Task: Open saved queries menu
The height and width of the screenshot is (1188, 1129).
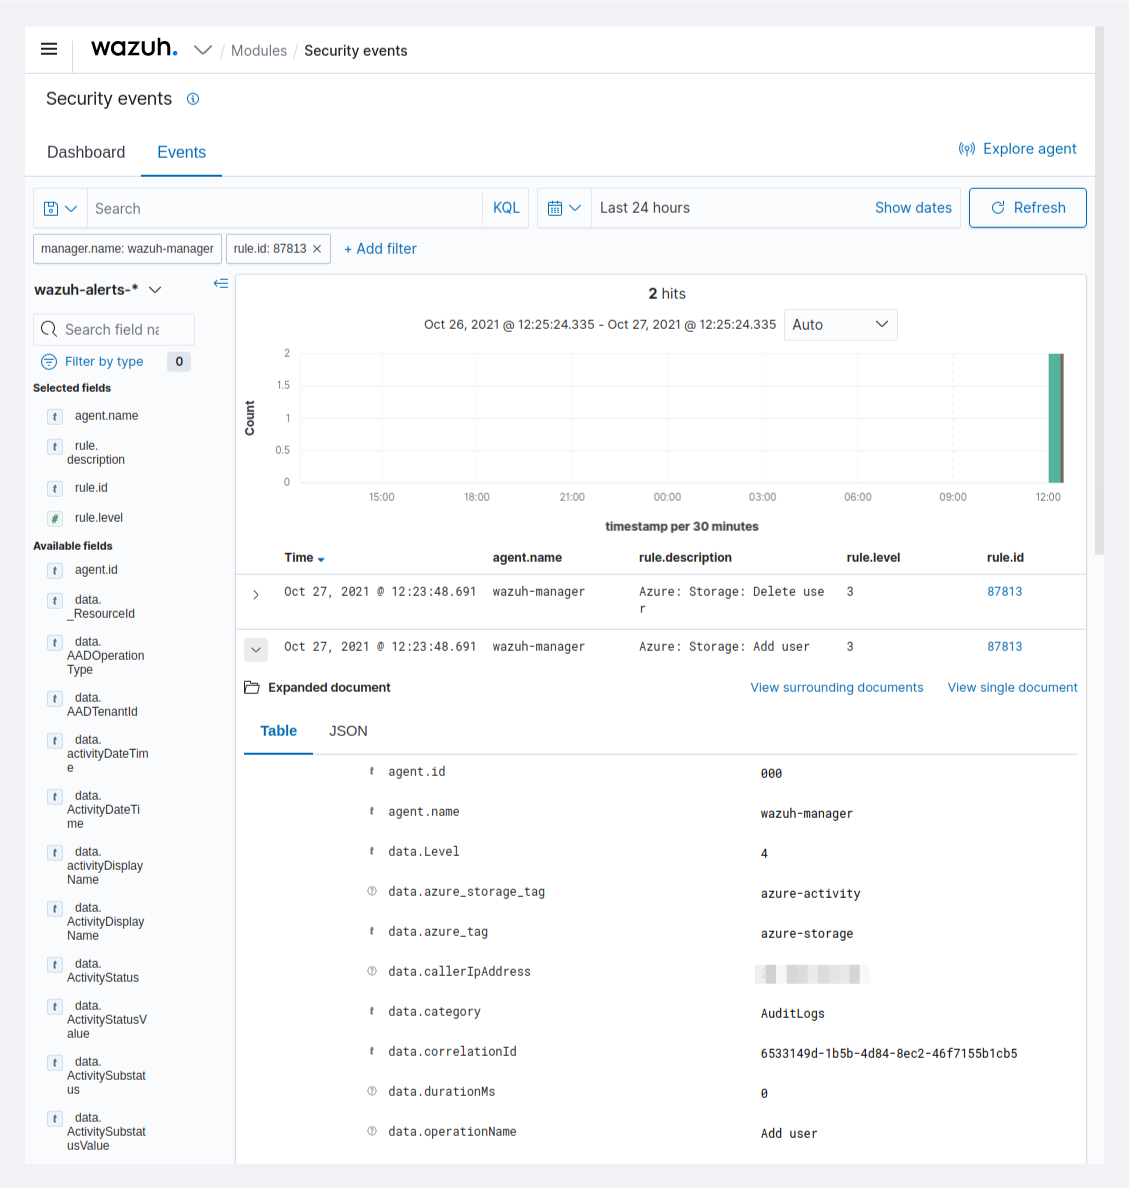Action: [x=61, y=208]
